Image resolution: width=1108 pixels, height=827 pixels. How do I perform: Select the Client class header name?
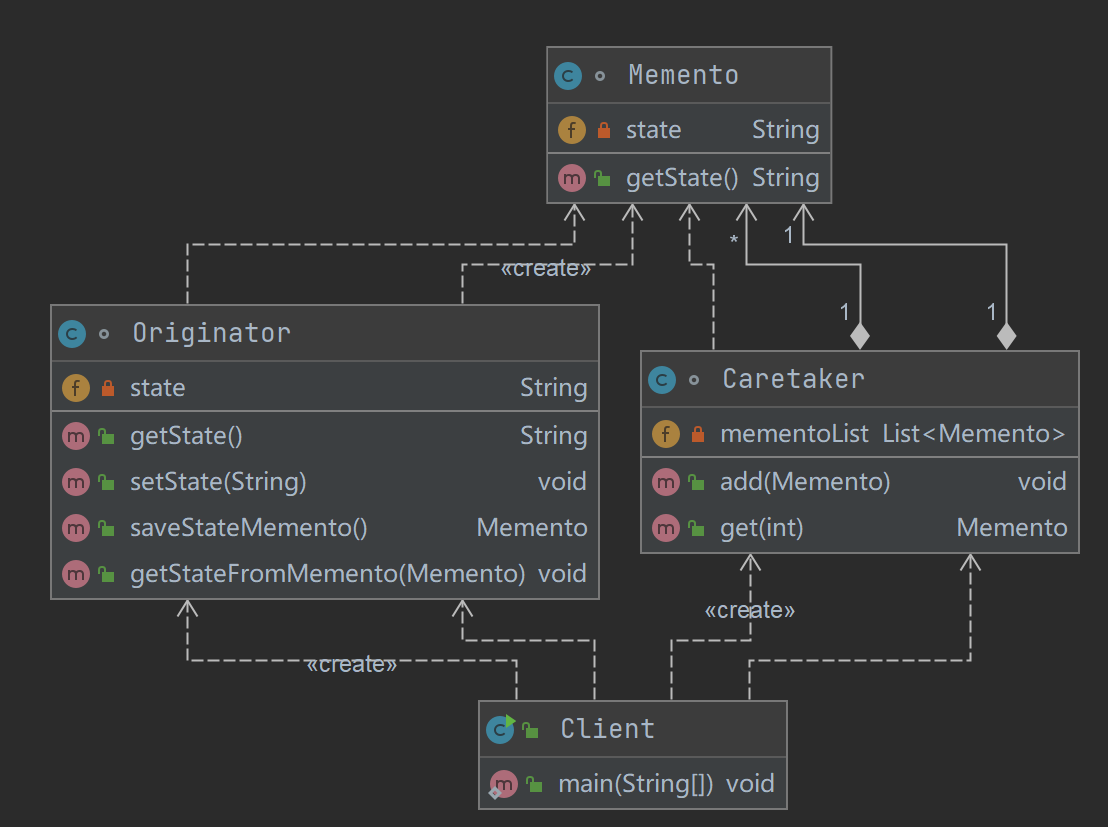pyautogui.click(x=607, y=729)
